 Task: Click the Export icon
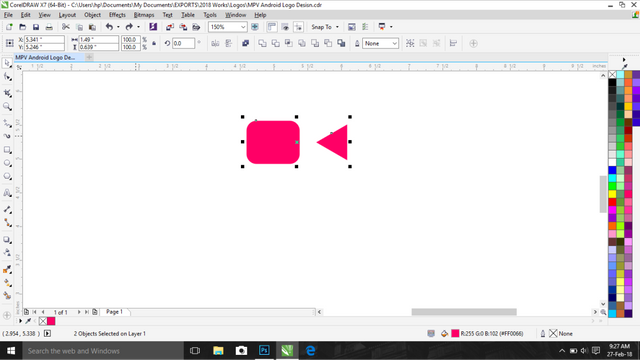(x=183, y=27)
